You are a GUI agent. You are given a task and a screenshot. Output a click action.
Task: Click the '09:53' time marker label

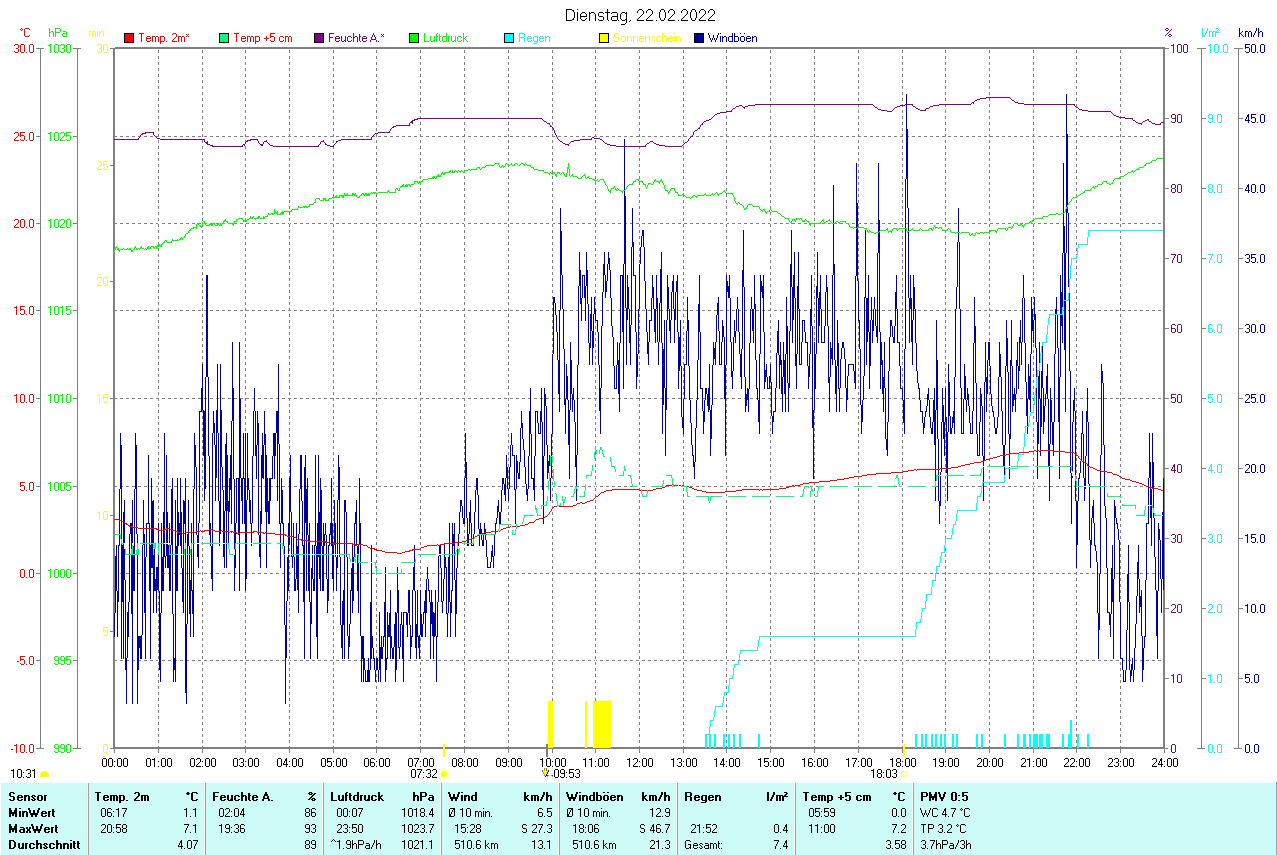click(x=566, y=773)
